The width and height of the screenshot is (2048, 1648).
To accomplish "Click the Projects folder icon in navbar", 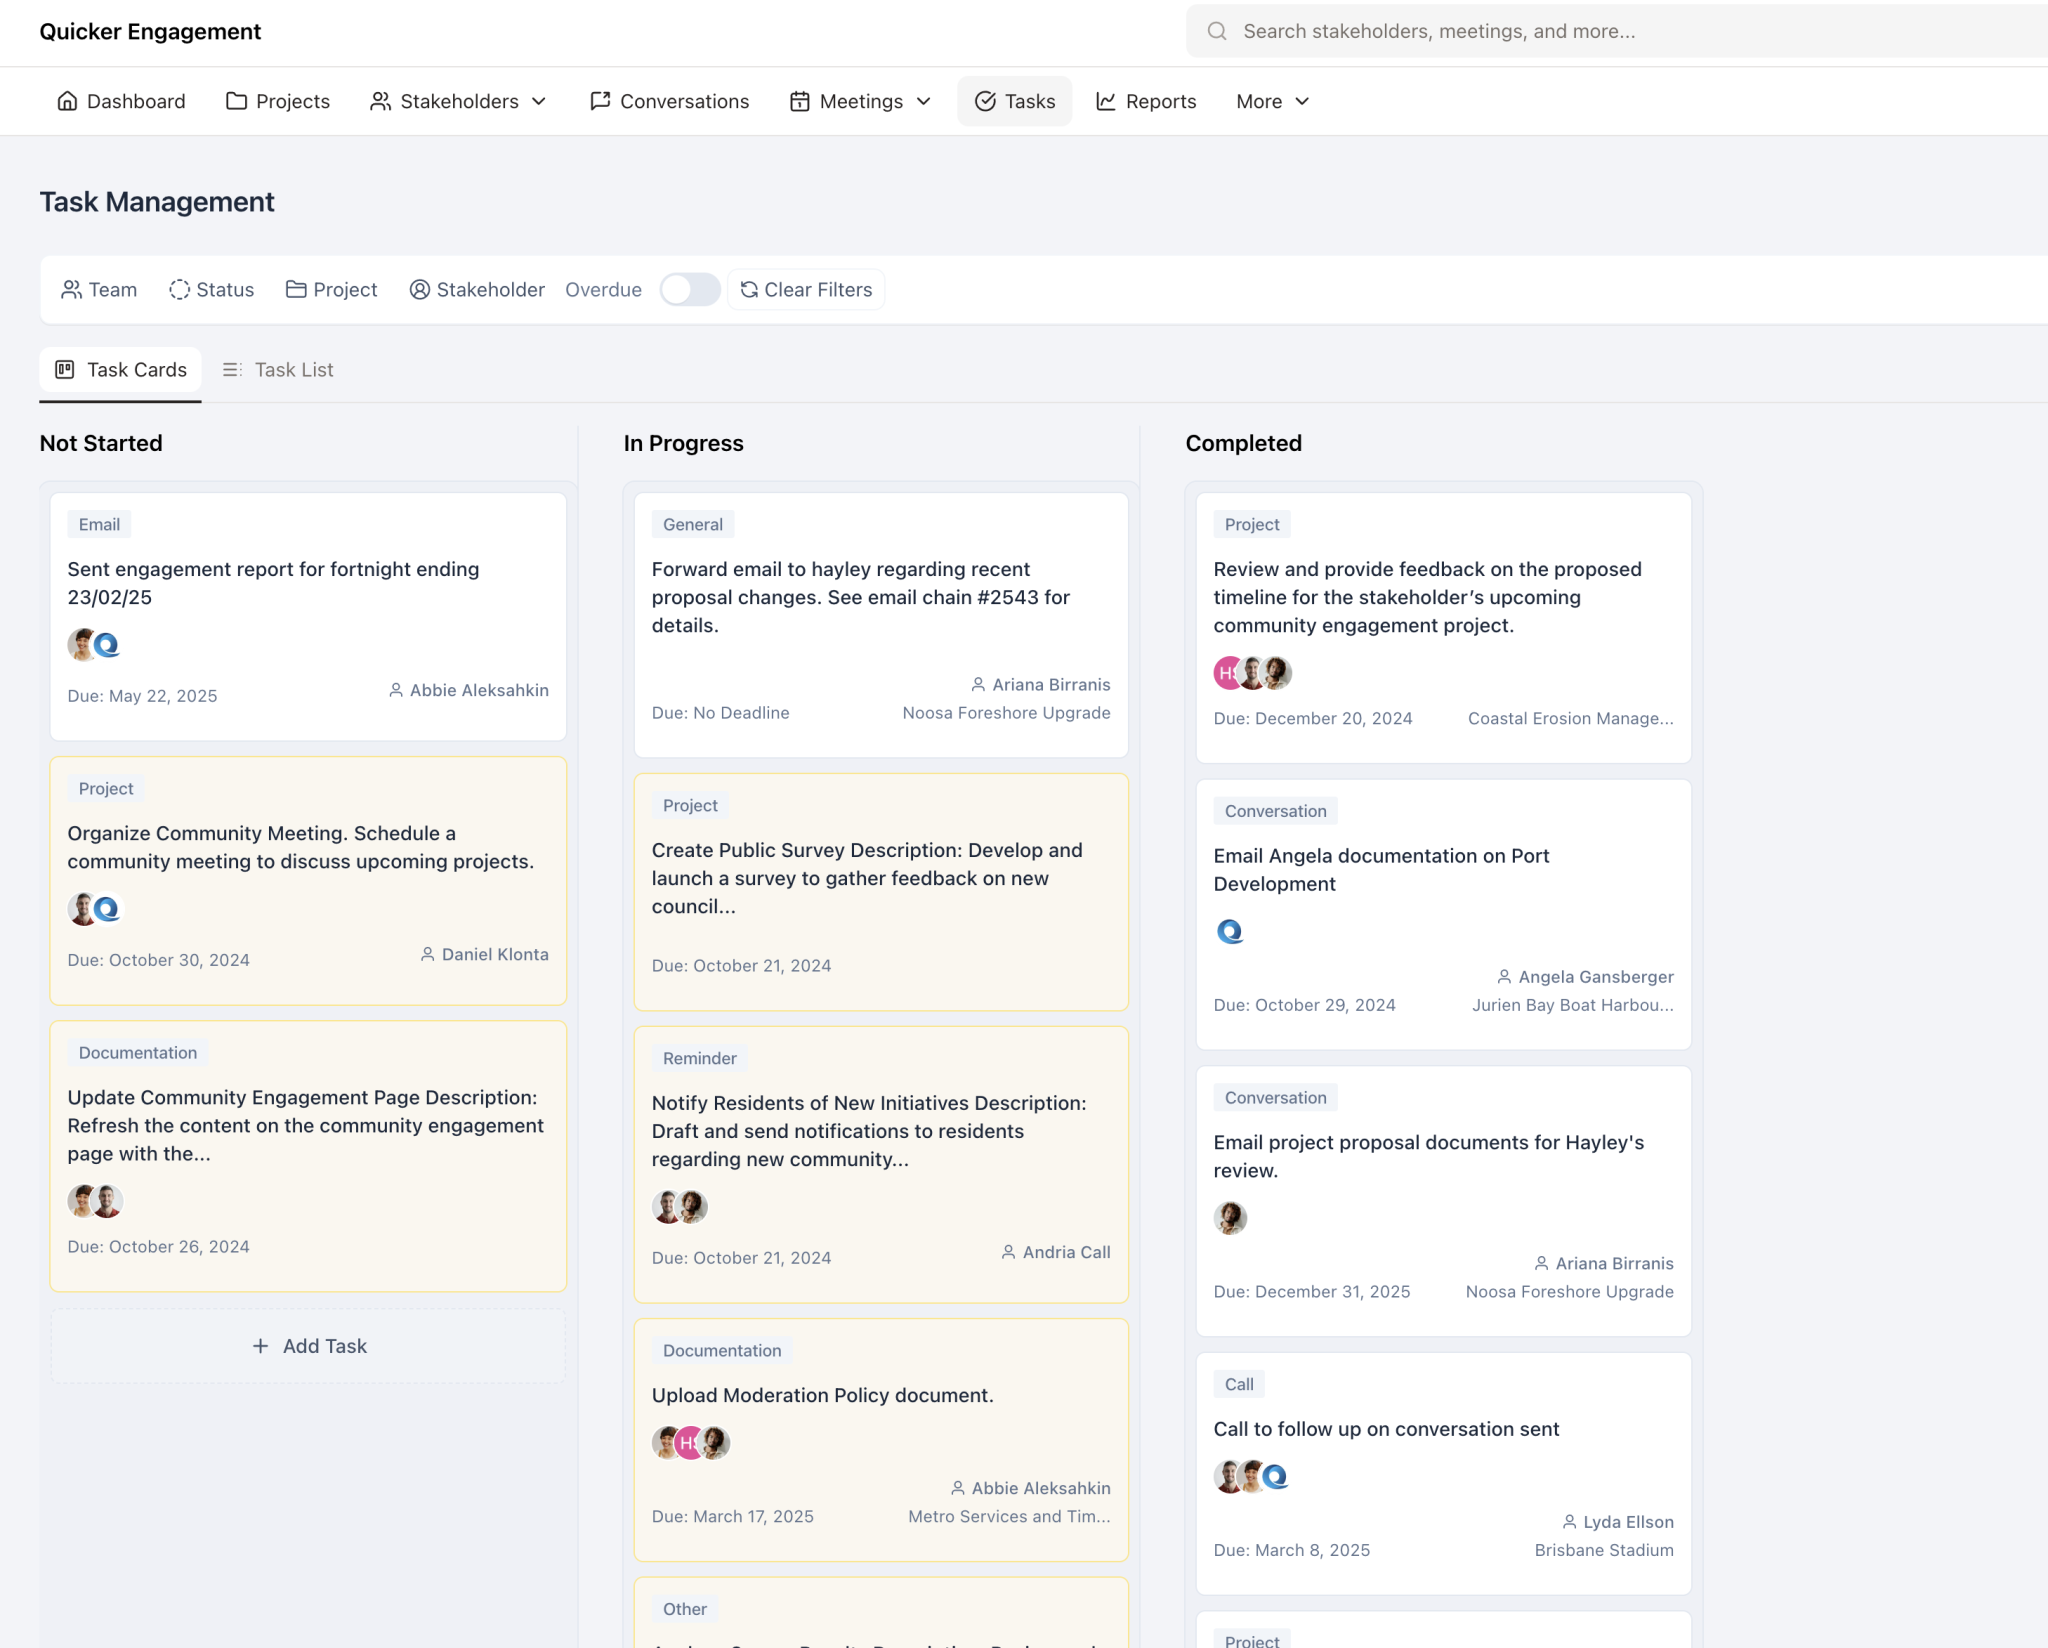I will click(236, 101).
